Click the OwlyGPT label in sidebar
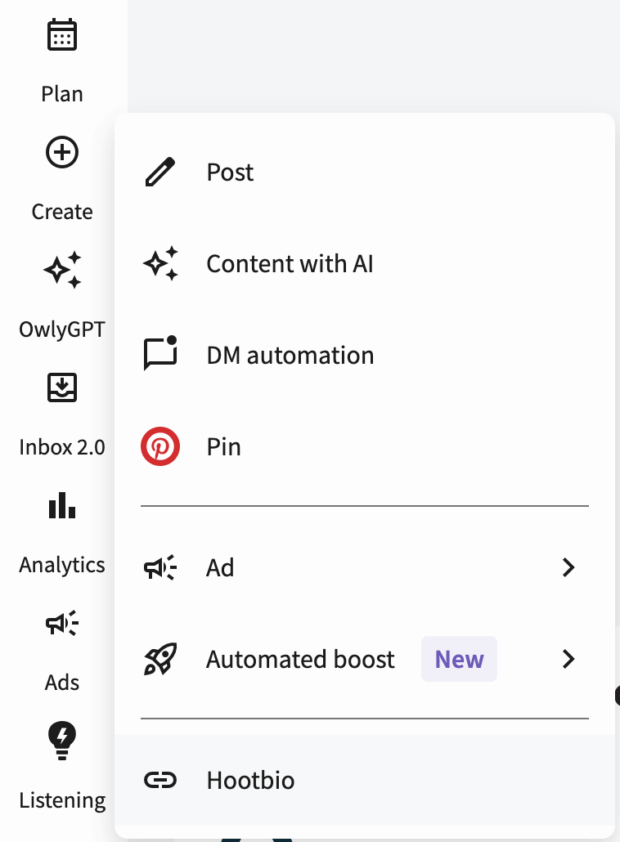Screen dimensions: 620x842 point(62,329)
